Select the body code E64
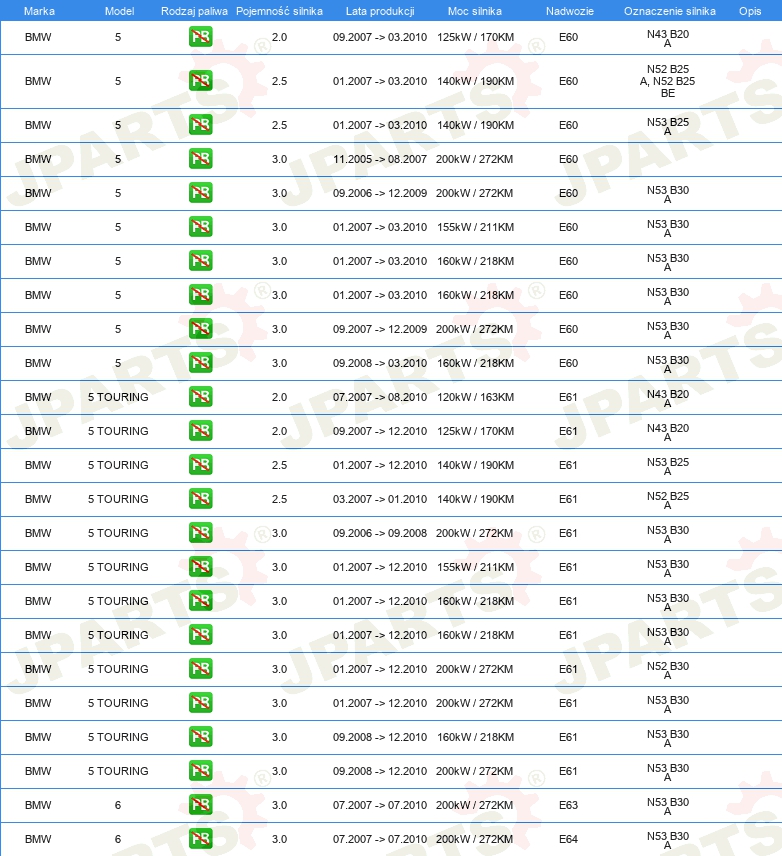Viewport: 782px width, 856px height. 568,839
